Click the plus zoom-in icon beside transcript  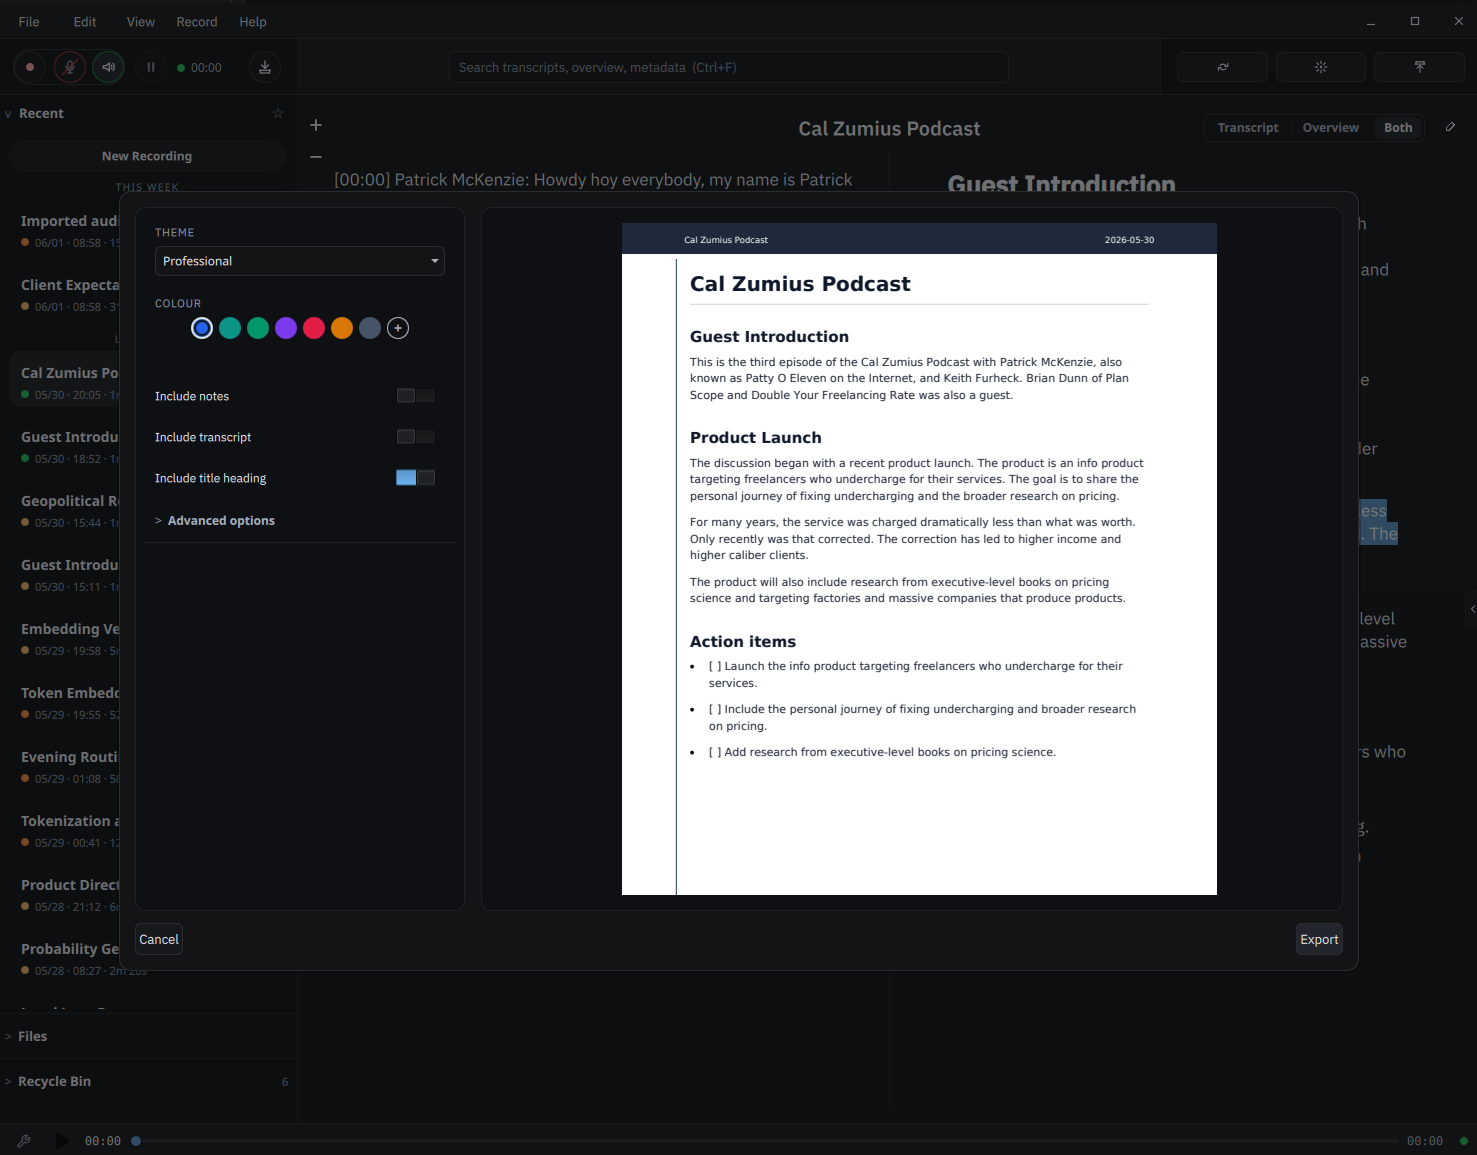click(x=316, y=125)
